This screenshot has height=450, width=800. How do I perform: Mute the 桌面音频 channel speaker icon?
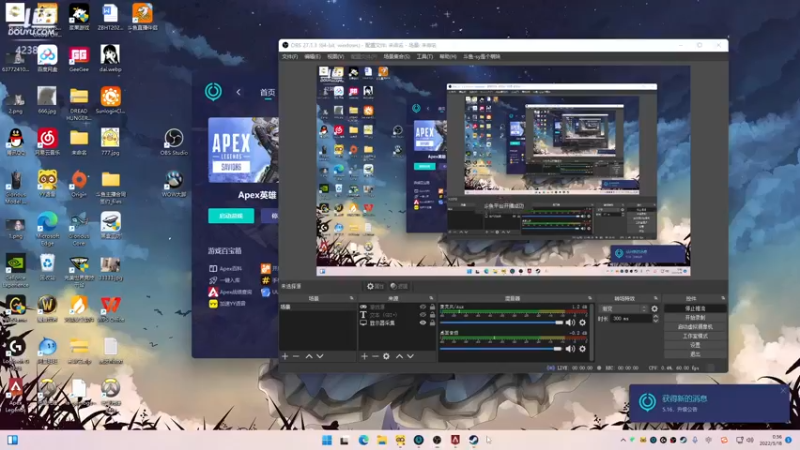(x=570, y=349)
